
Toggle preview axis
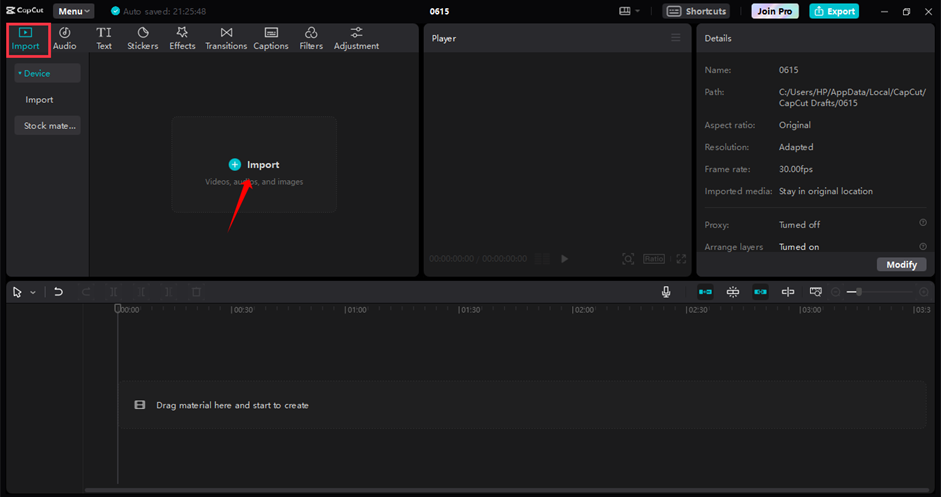pyautogui.click(x=788, y=292)
